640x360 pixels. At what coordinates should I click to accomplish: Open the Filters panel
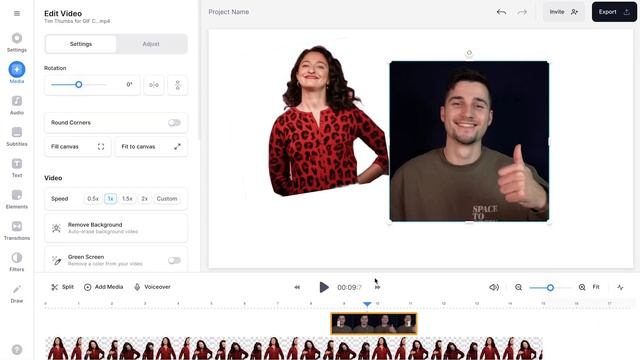(x=17, y=262)
